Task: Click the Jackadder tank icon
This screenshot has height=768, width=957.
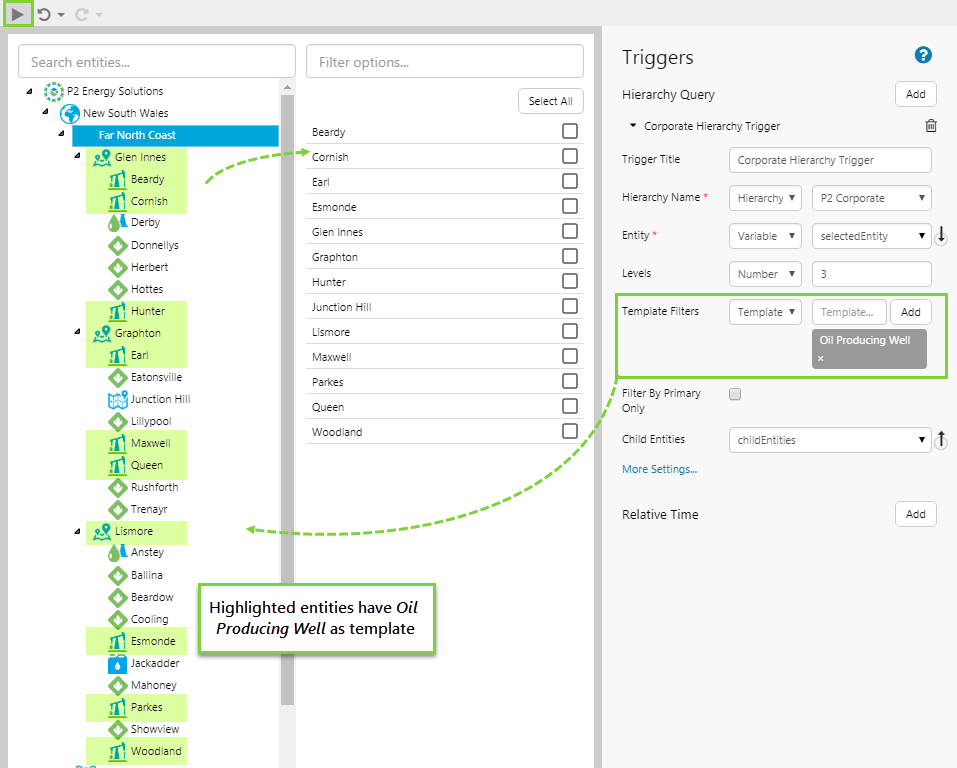Action: point(117,664)
